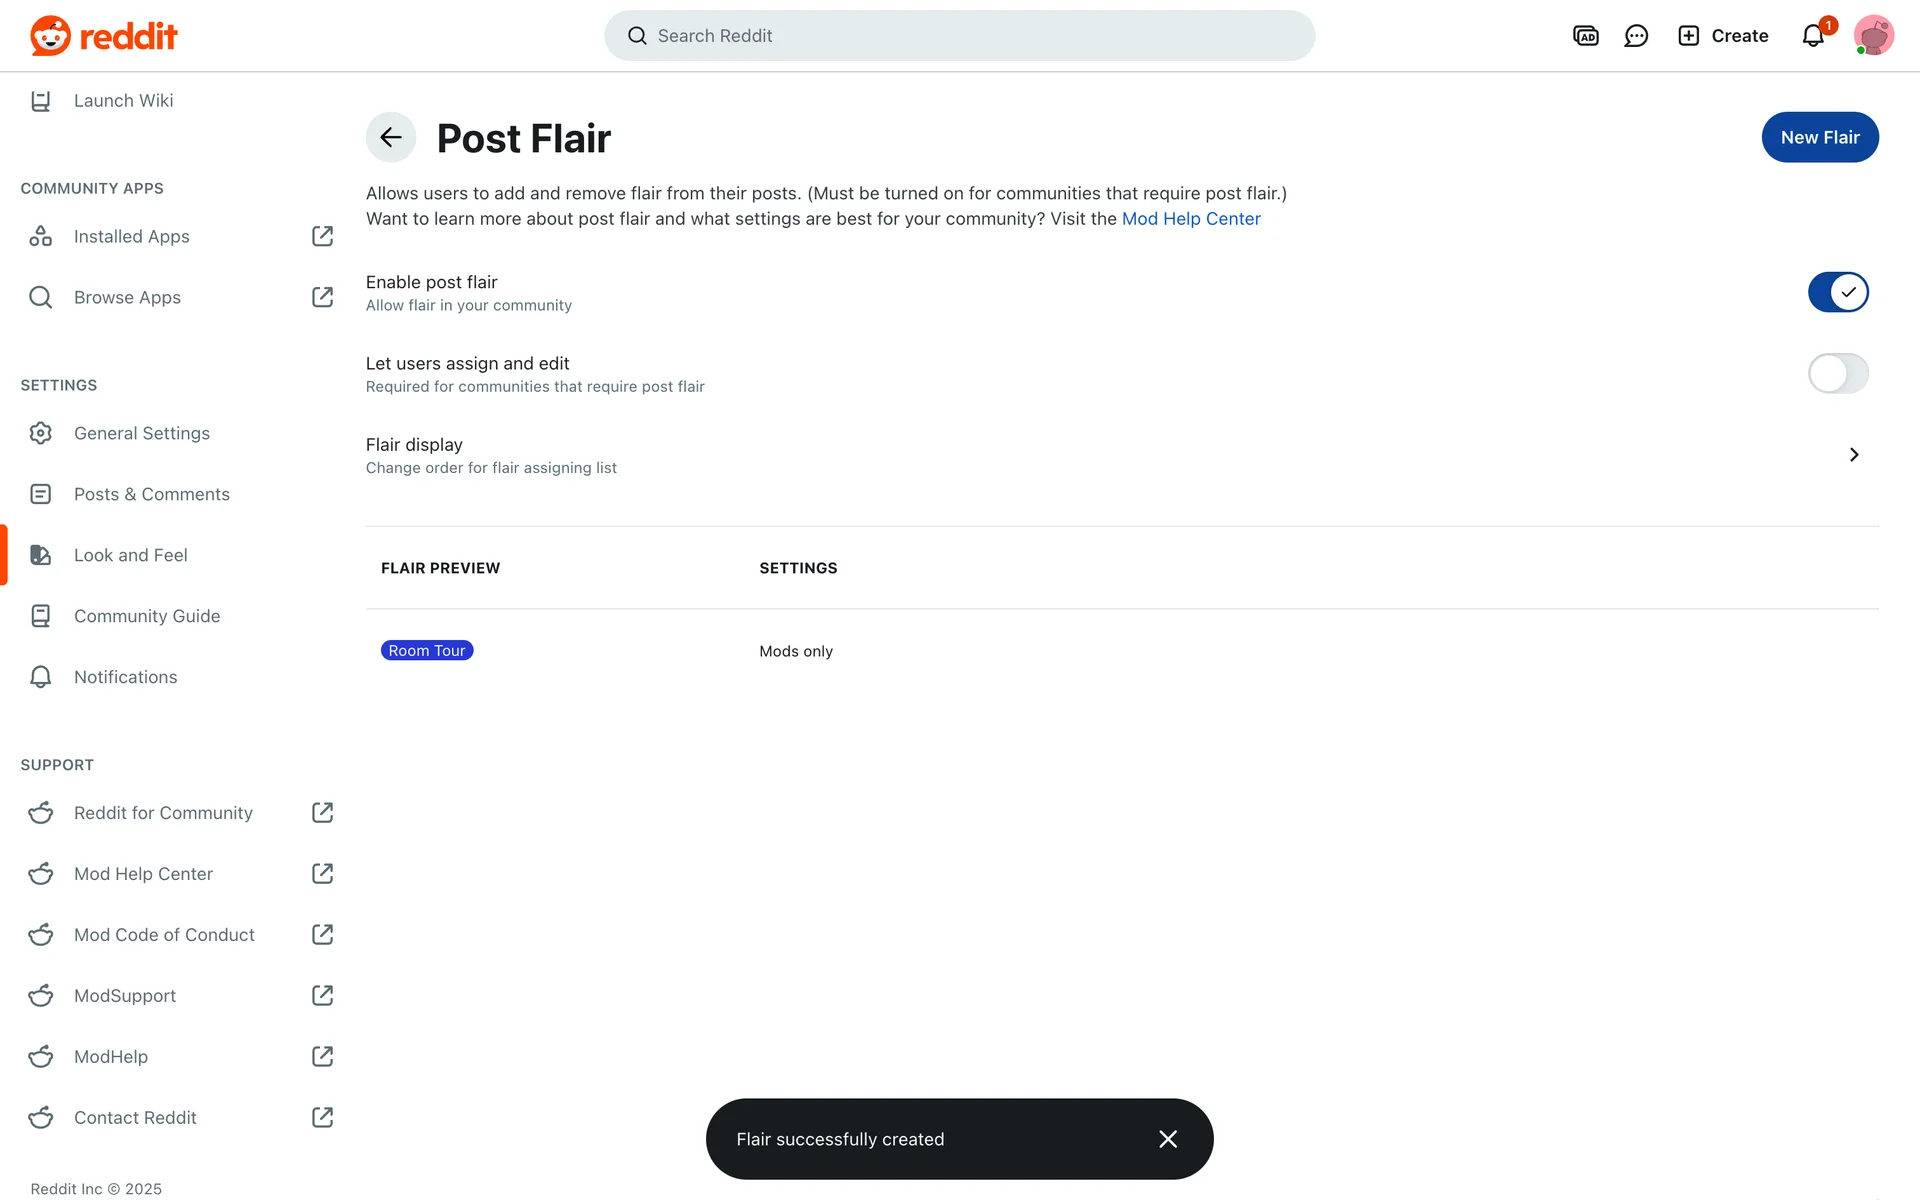The width and height of the screenshot is (1920, 1200).
Task: Open Community Guide from sidebar
Action: point(146,616)
